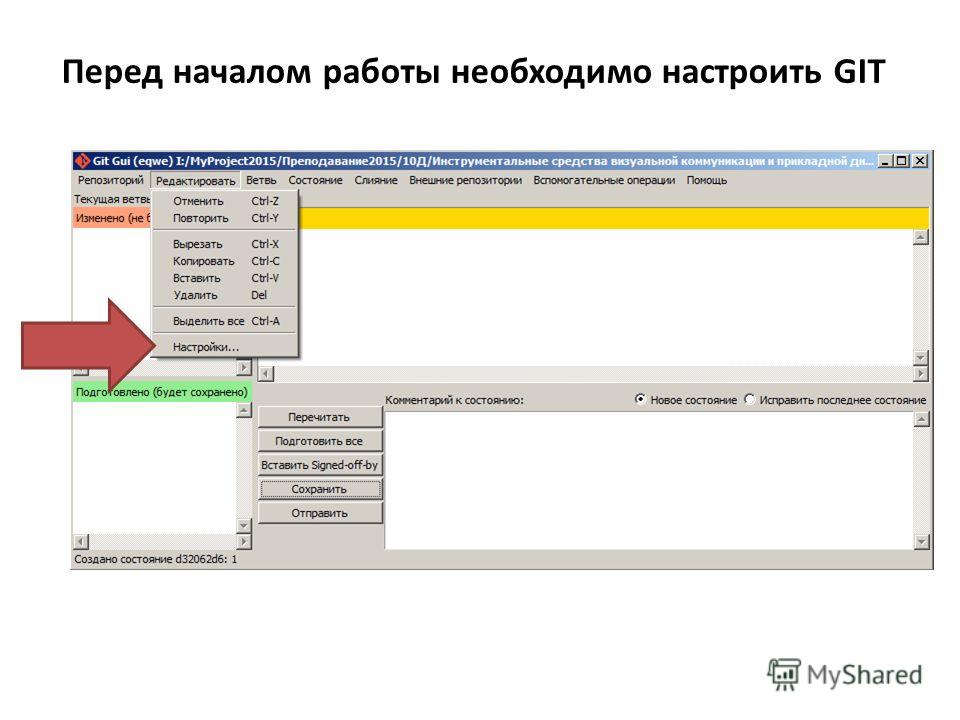
Task: Click the status bar text Создано состояние d32062d6
Action: pyautogui.click(x=156, y=559)
